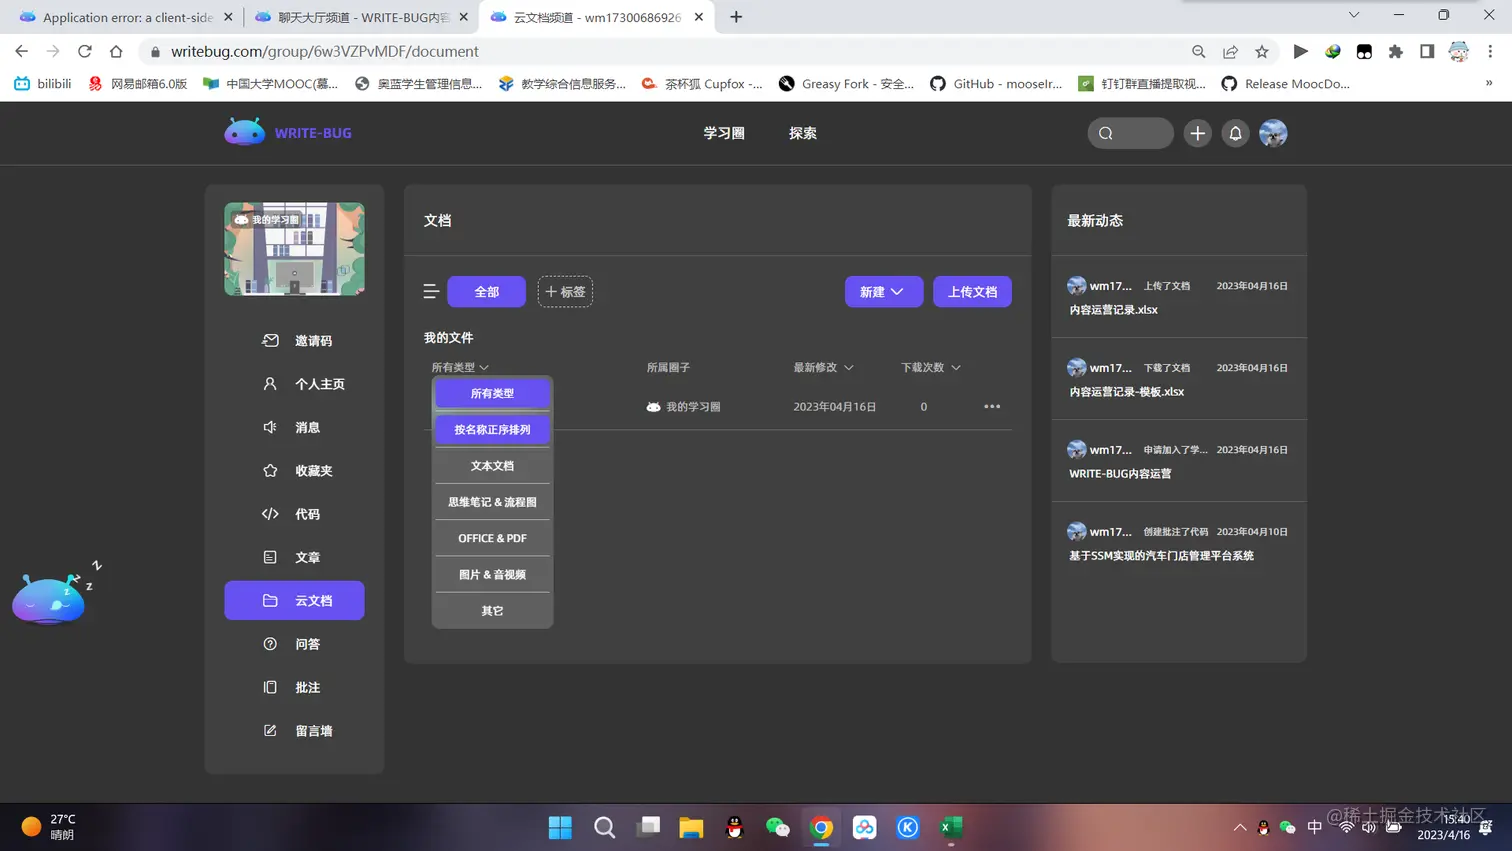Open Excel from taskbar
Image resolution: width=1512 pixels, height=851 pixels.
click(x=951, y=827)
